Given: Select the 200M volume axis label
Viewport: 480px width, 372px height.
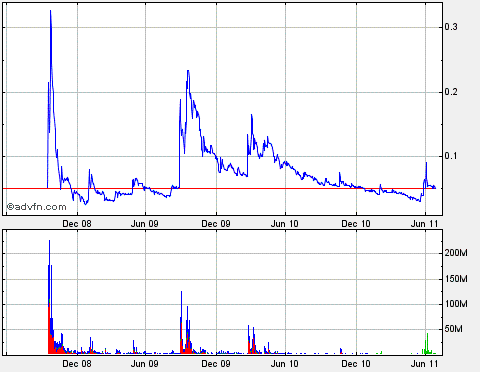Looking at the screenshot, I should [456, 253].
